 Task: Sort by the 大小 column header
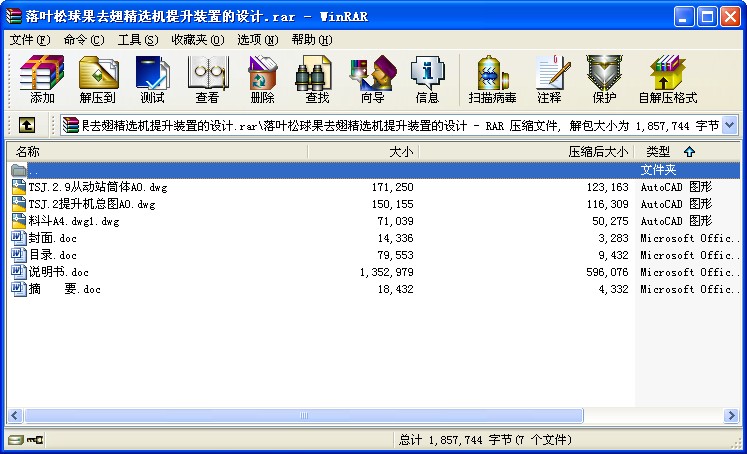tap(363, 151)
